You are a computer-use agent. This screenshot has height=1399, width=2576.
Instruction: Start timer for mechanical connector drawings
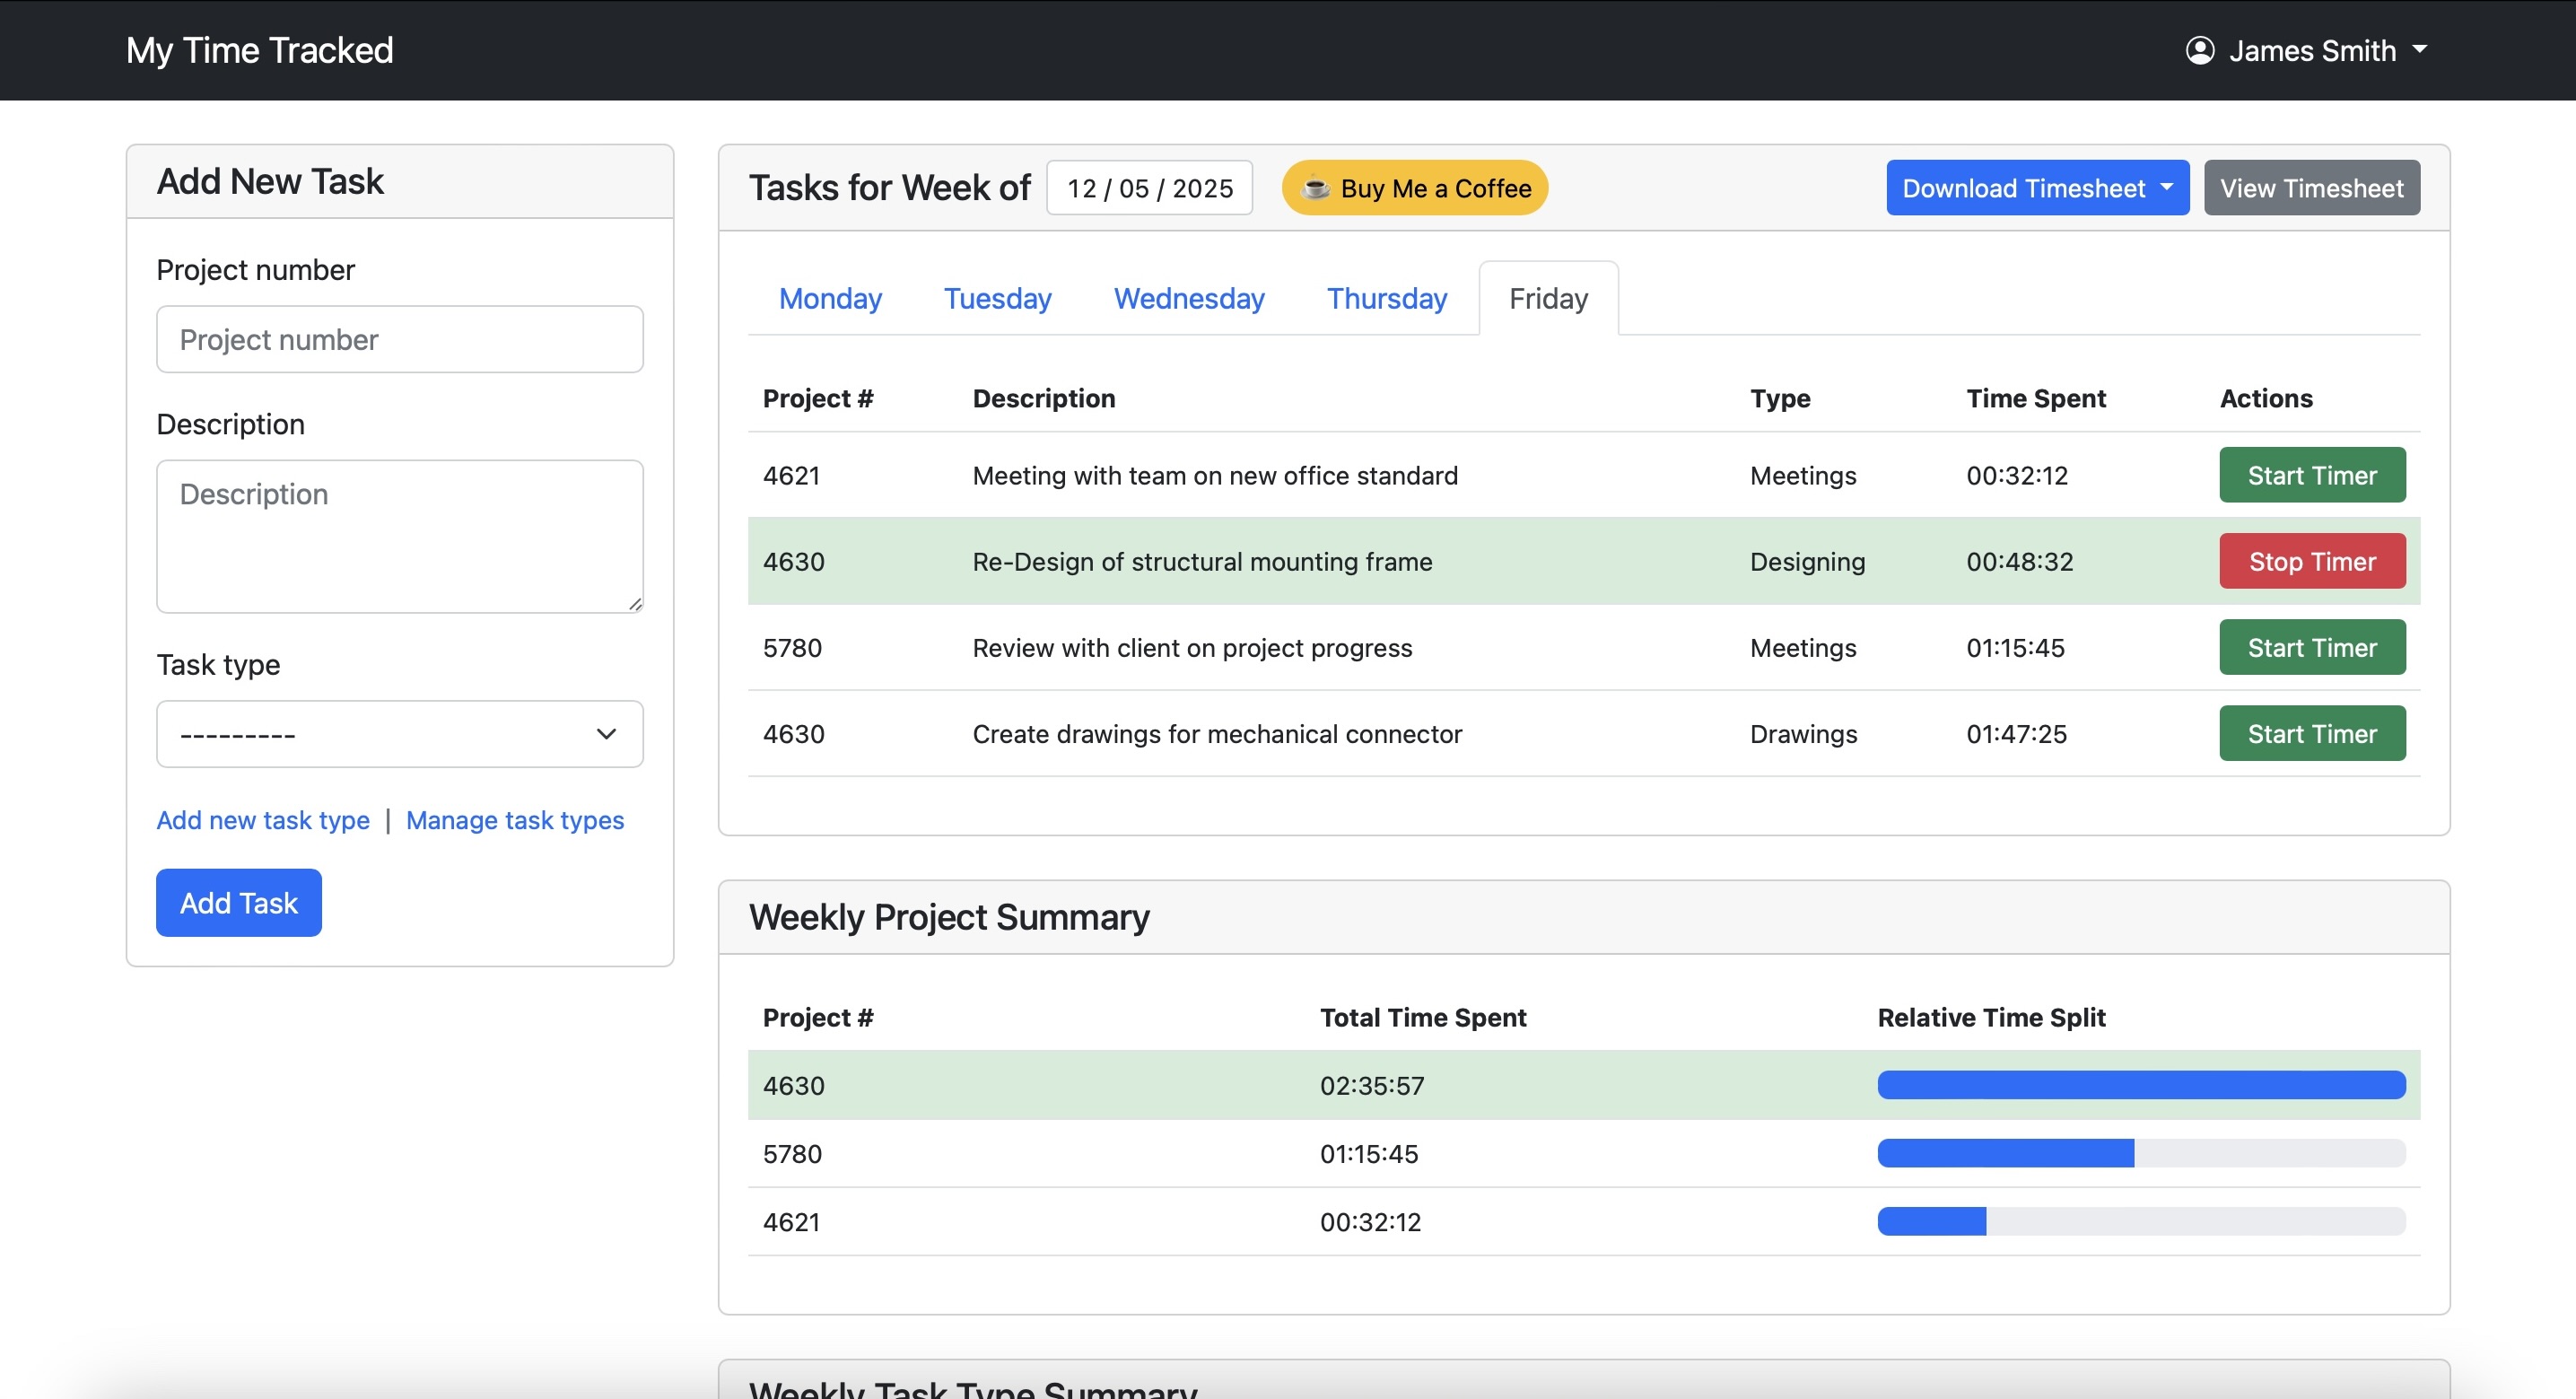tap(2311, 733)
